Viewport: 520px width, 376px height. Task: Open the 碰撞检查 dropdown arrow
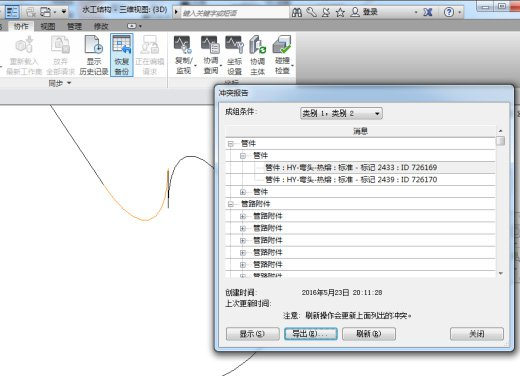click(x=292, y=66)
